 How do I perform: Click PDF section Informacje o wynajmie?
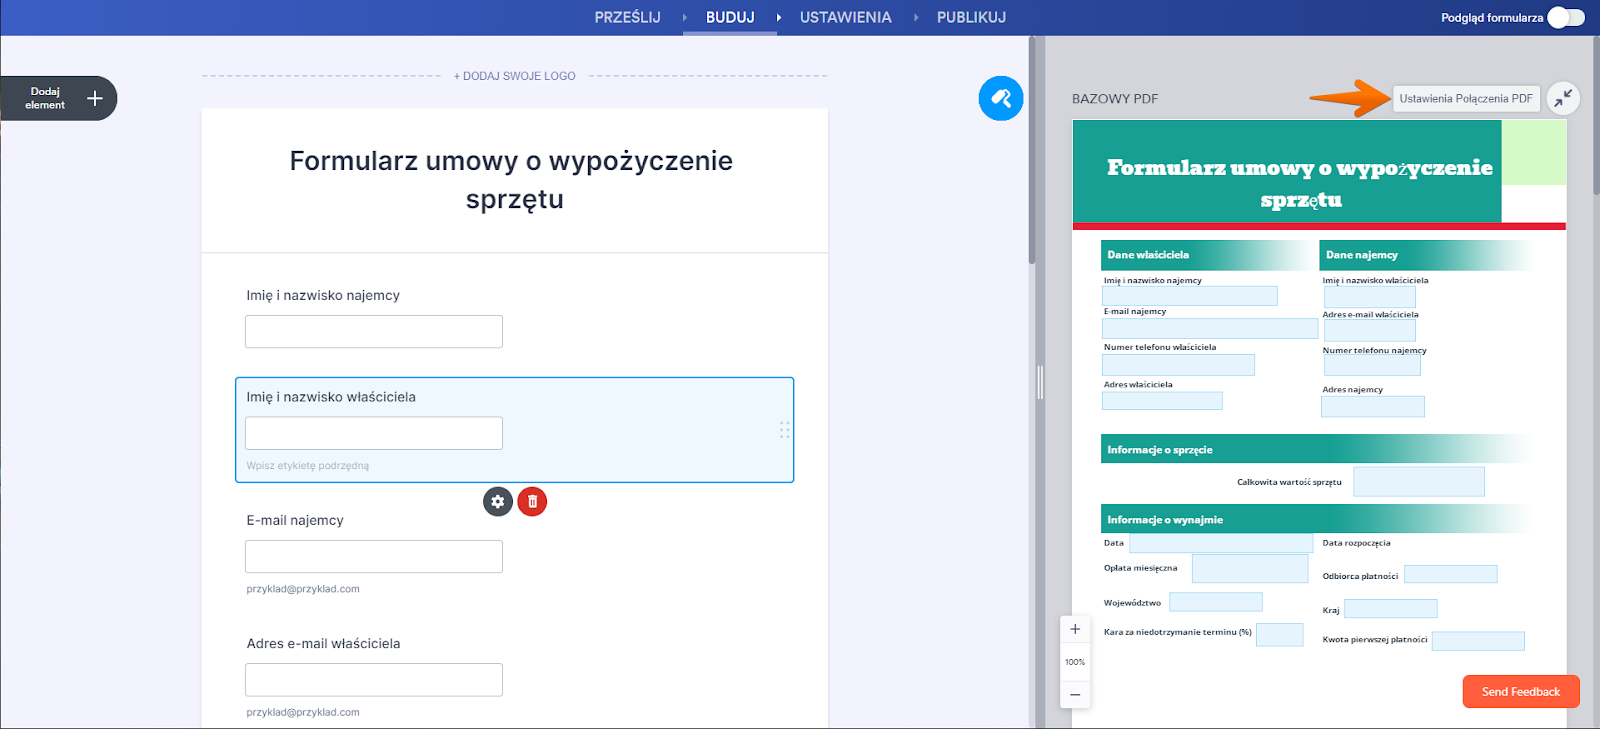[x=1317, y=519]
